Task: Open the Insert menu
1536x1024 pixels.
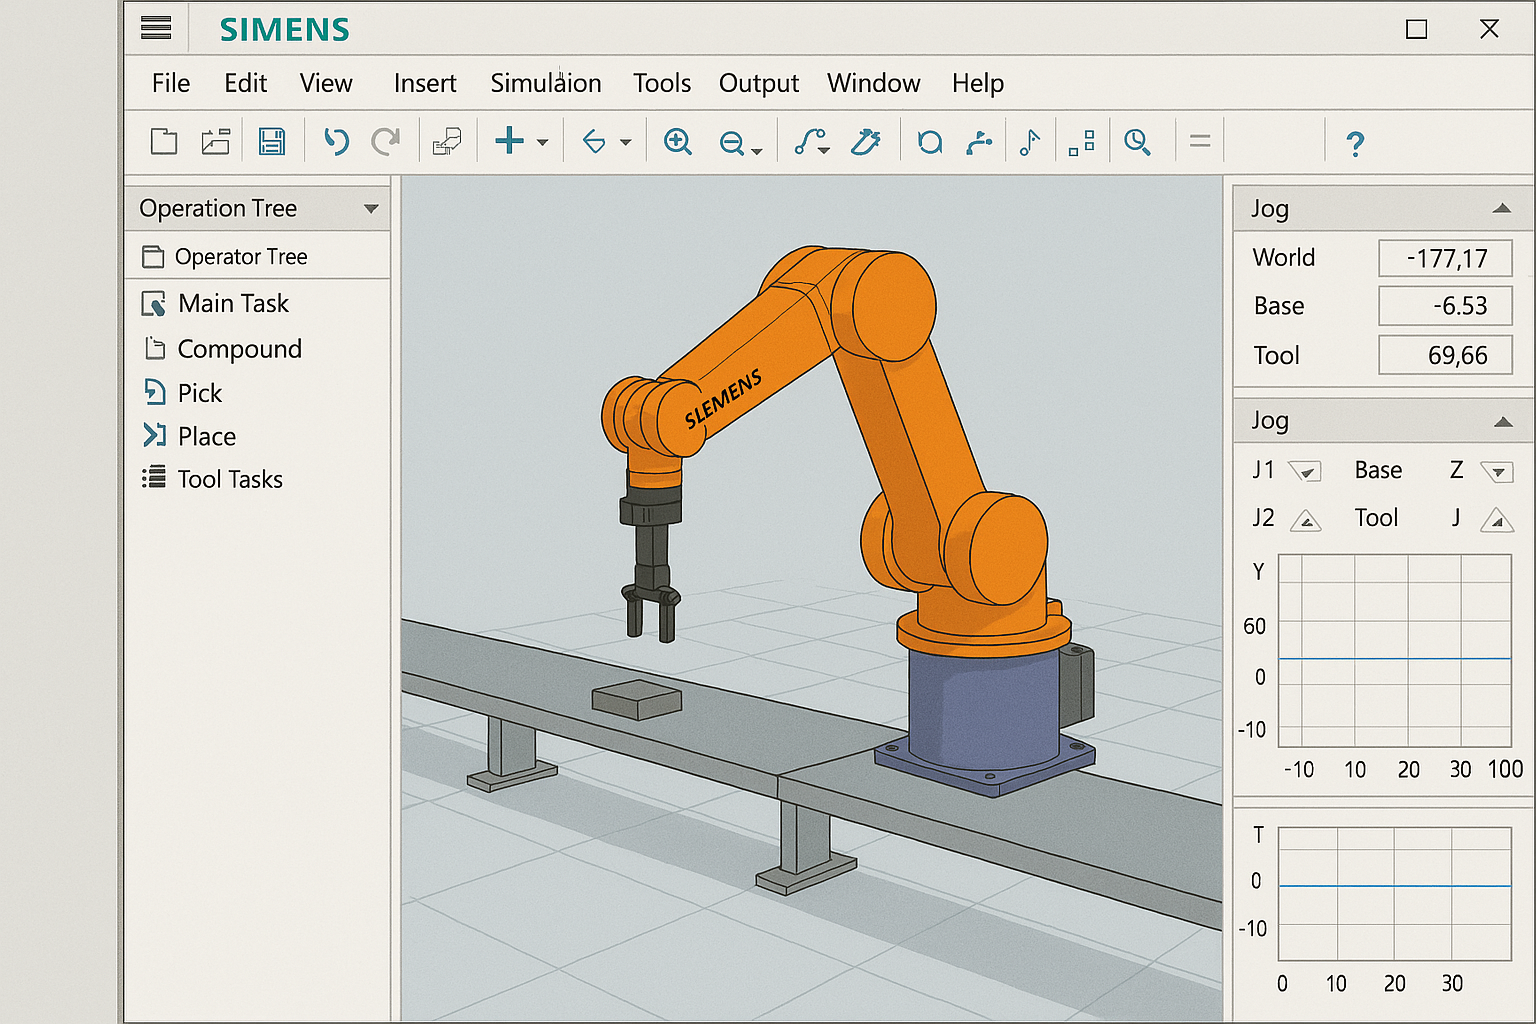Action: point(425,83)
